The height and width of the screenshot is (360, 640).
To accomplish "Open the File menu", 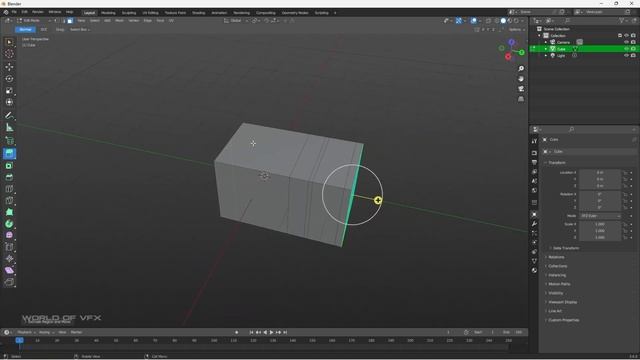I will tap(14, 12).
